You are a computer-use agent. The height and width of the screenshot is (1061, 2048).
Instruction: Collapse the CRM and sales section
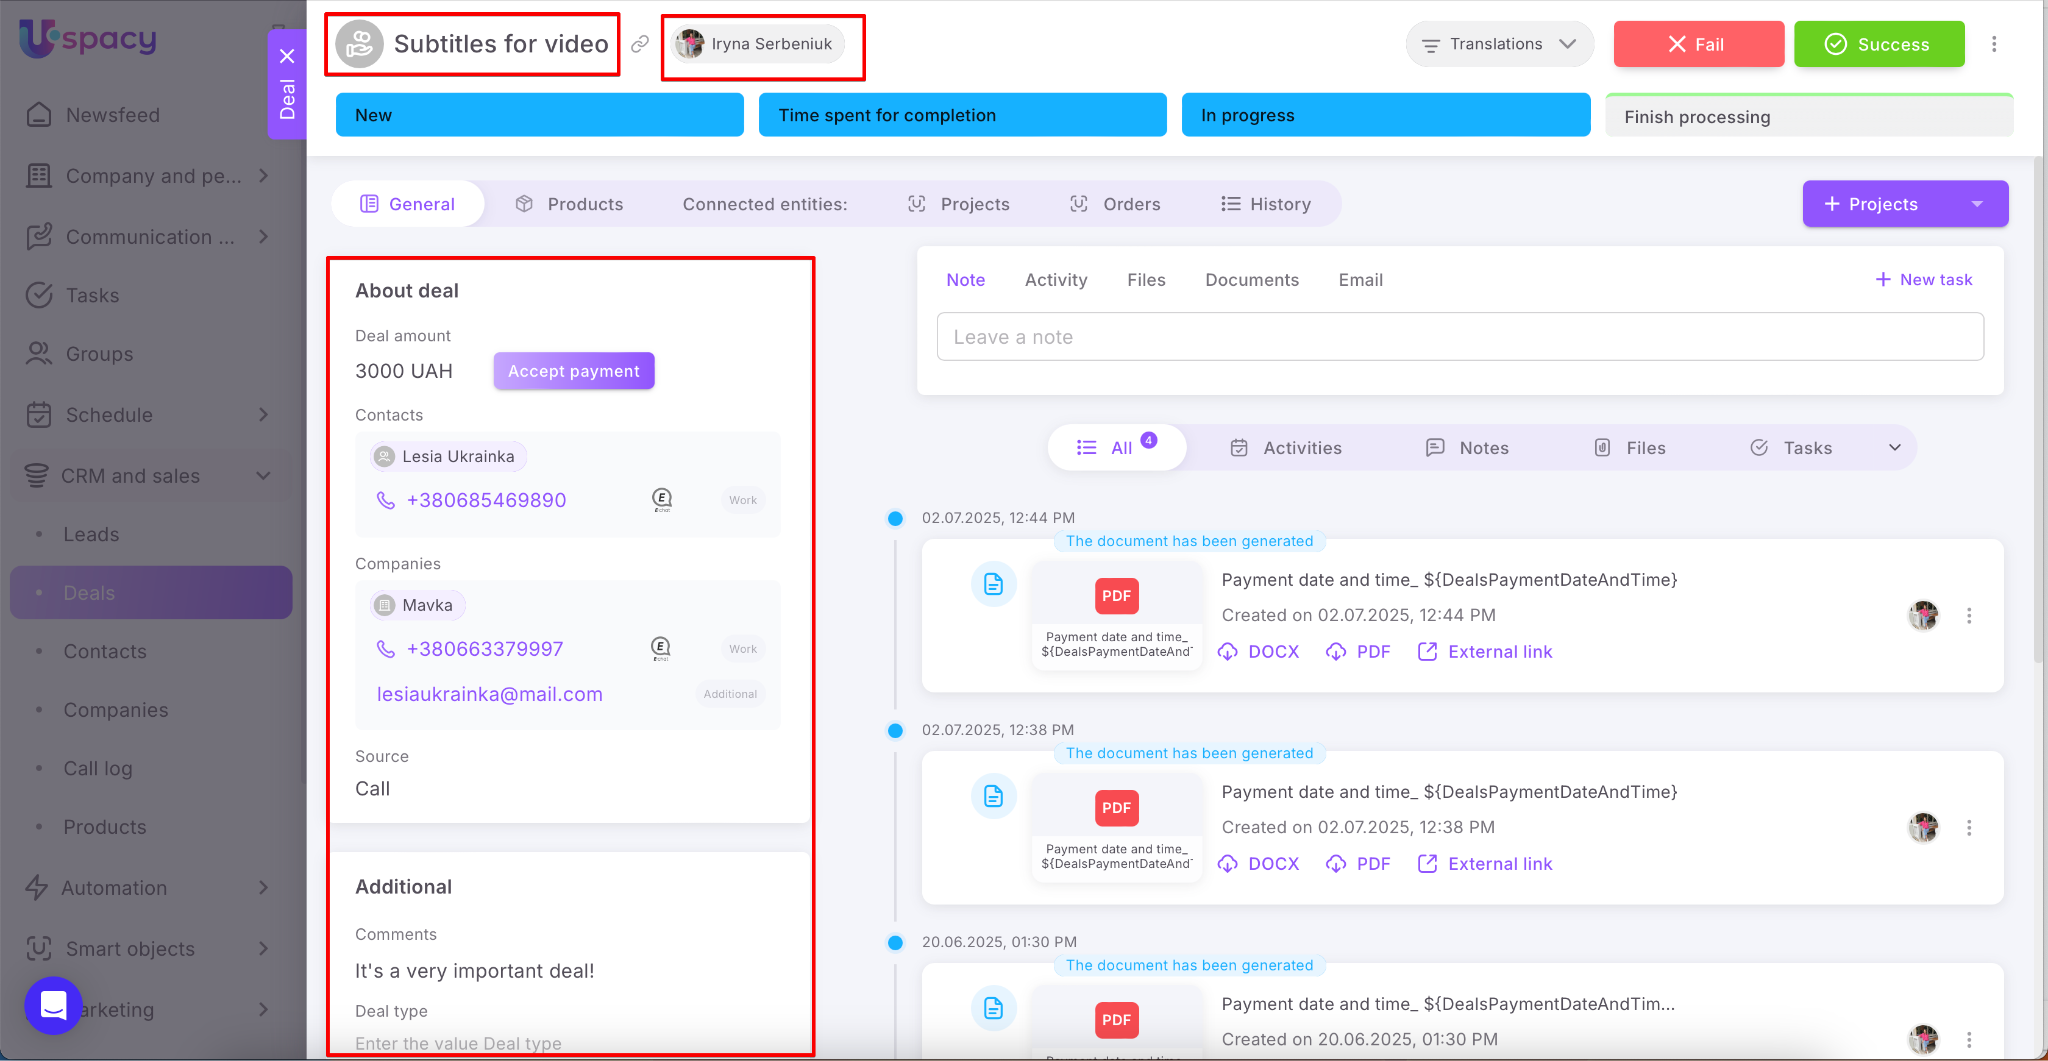coord(263,476)
